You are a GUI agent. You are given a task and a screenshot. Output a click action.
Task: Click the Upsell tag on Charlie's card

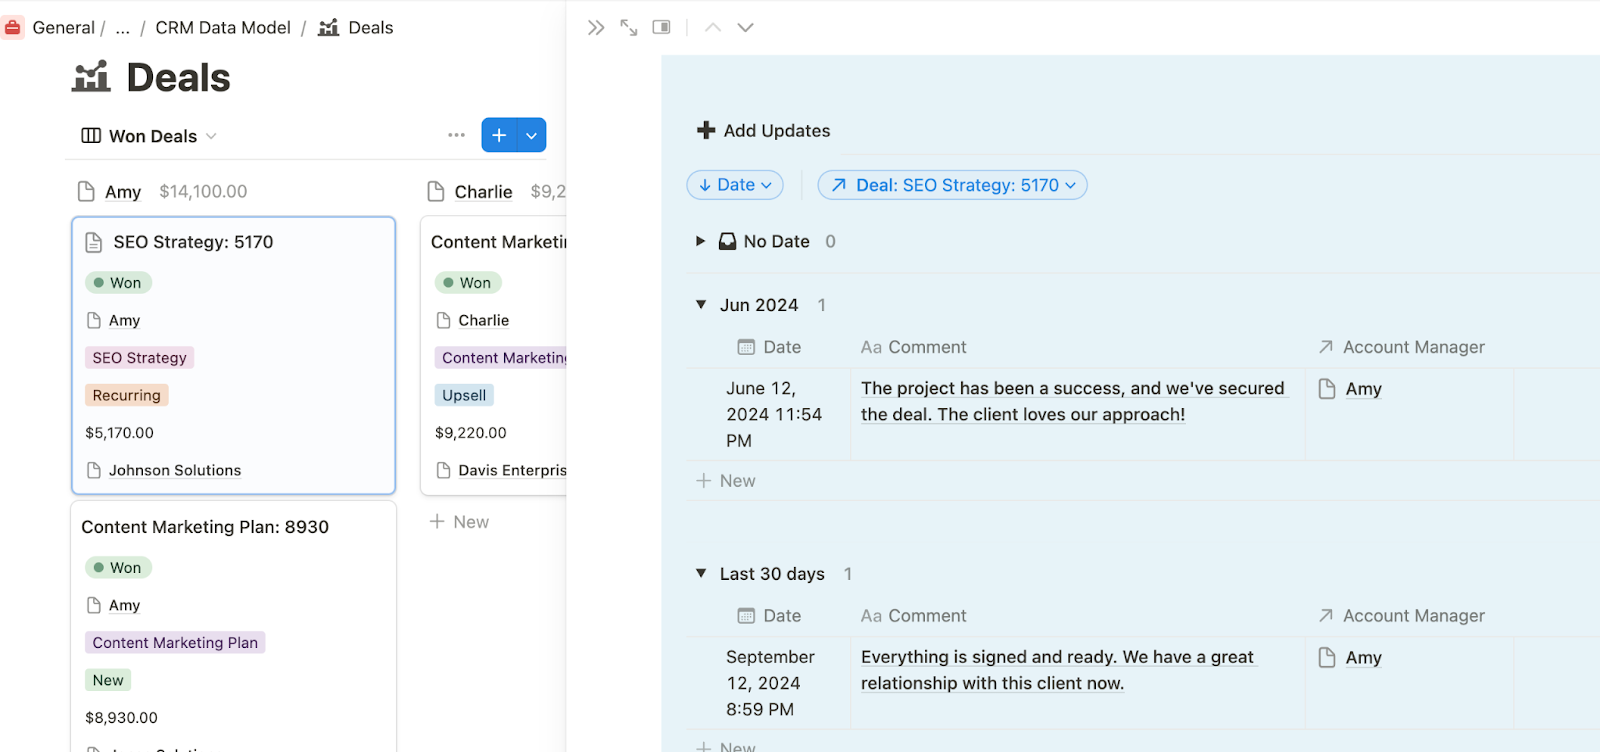click(464, 395)
